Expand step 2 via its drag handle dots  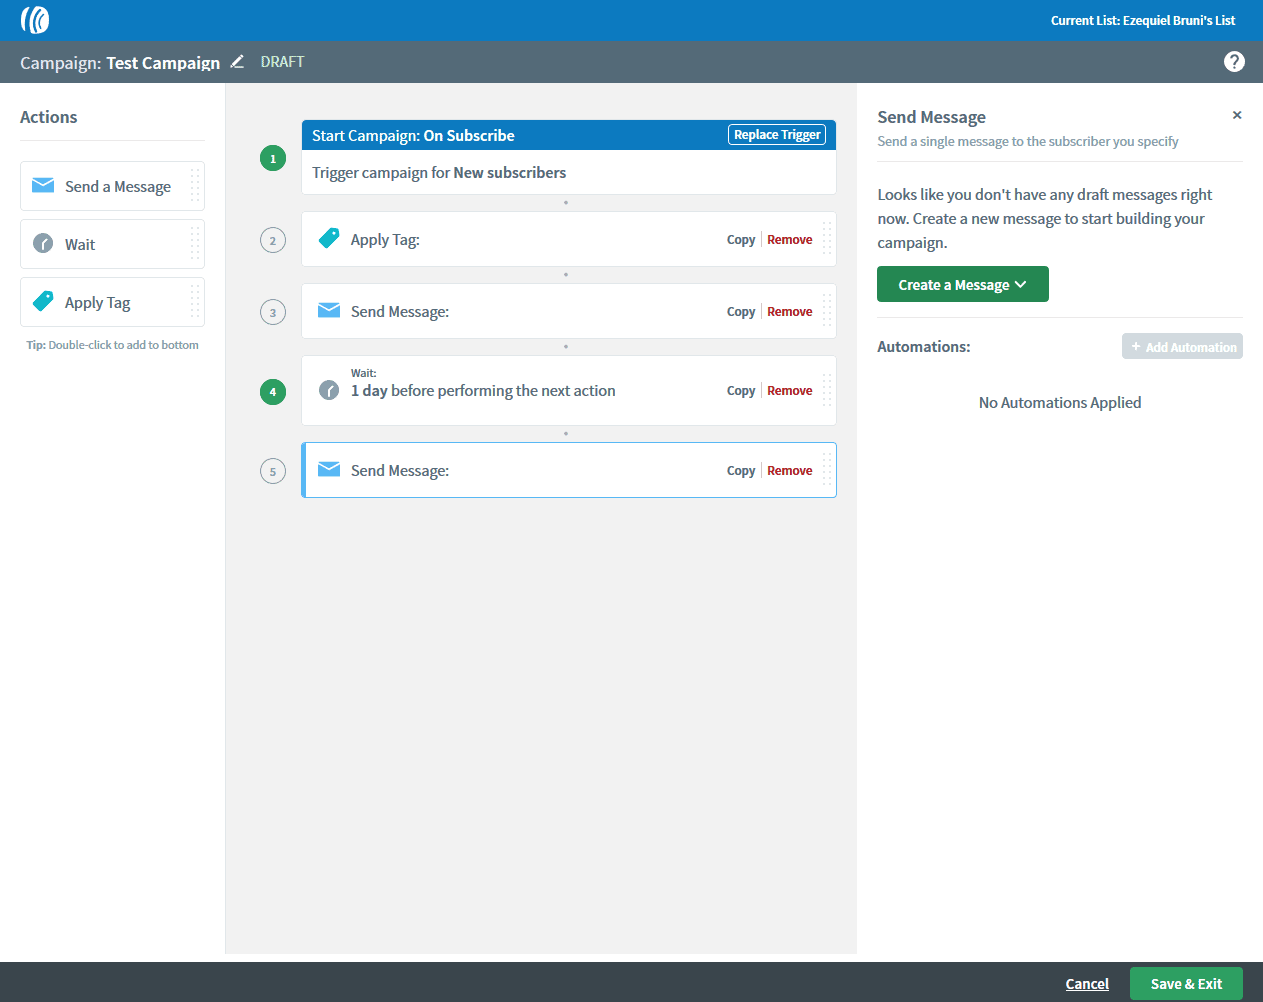coord(826,238)
